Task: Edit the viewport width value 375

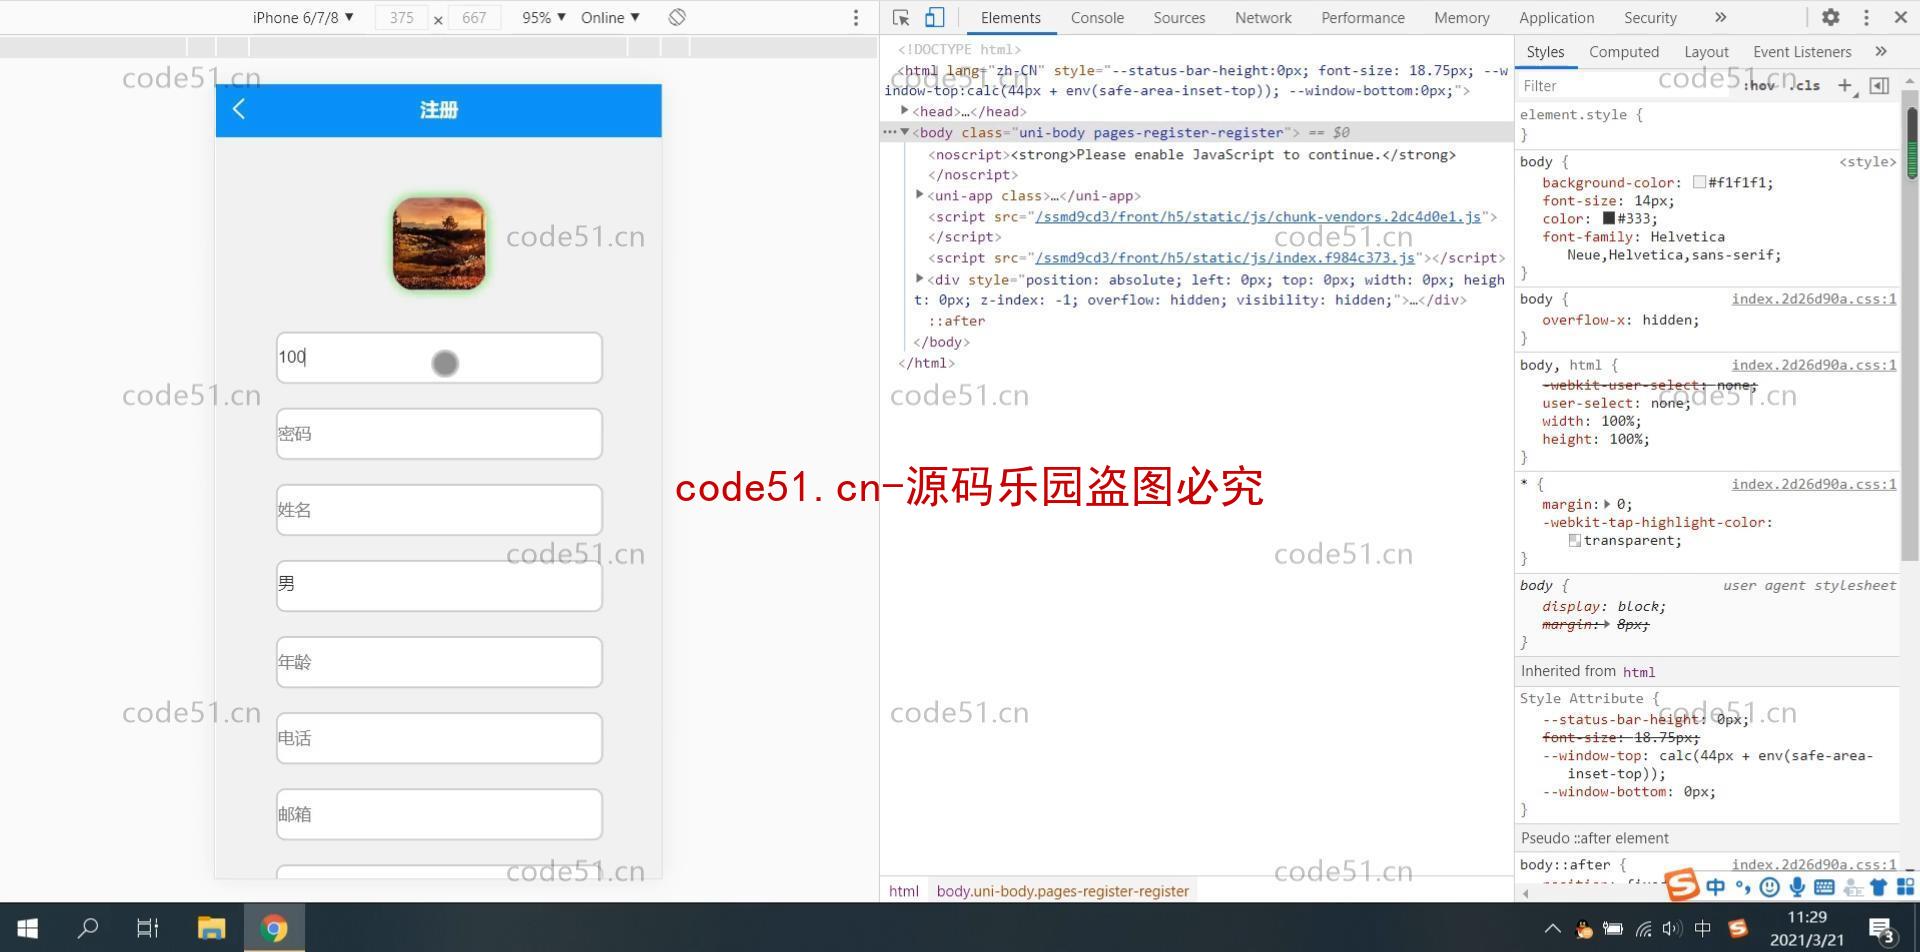Action: [402, 18]
